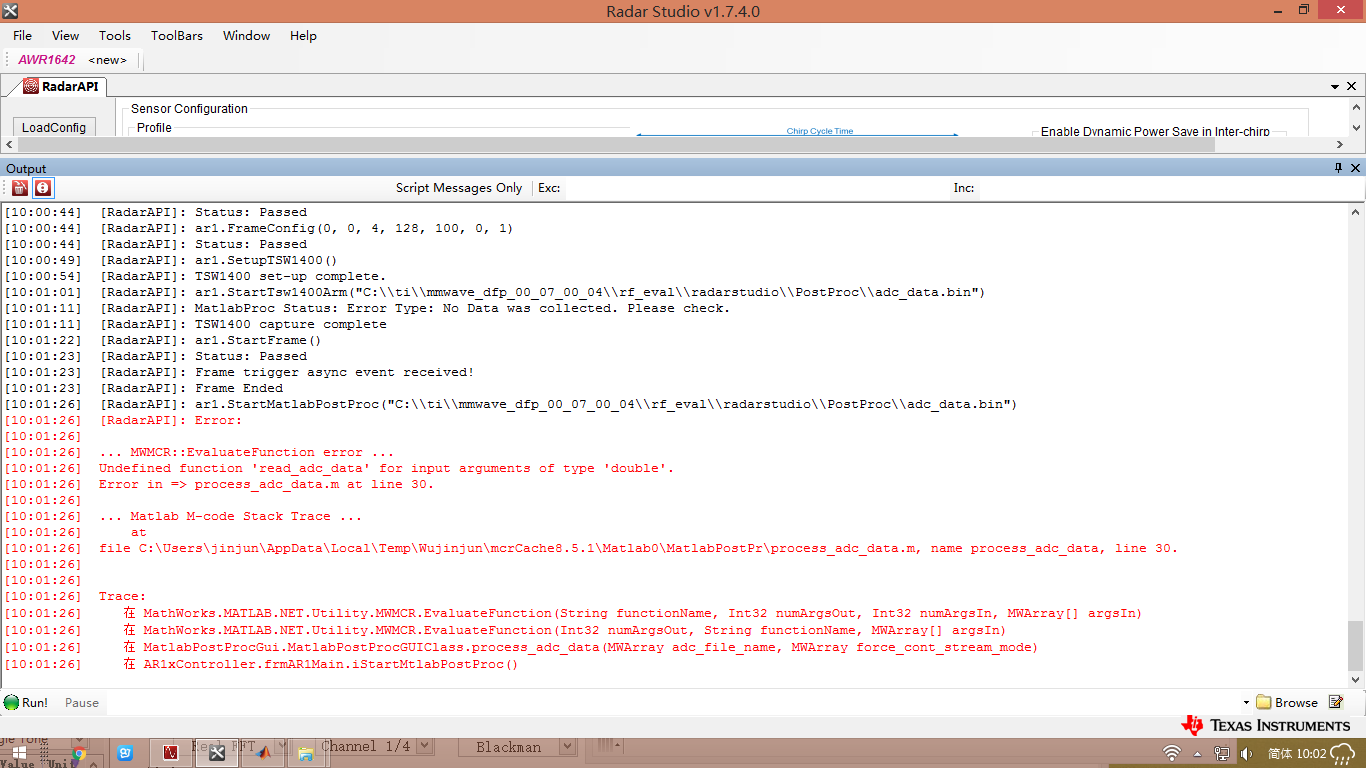Click the red info icon in Output toolbar
This screenshot has height=768, width=1366.
tap(42, 187)
